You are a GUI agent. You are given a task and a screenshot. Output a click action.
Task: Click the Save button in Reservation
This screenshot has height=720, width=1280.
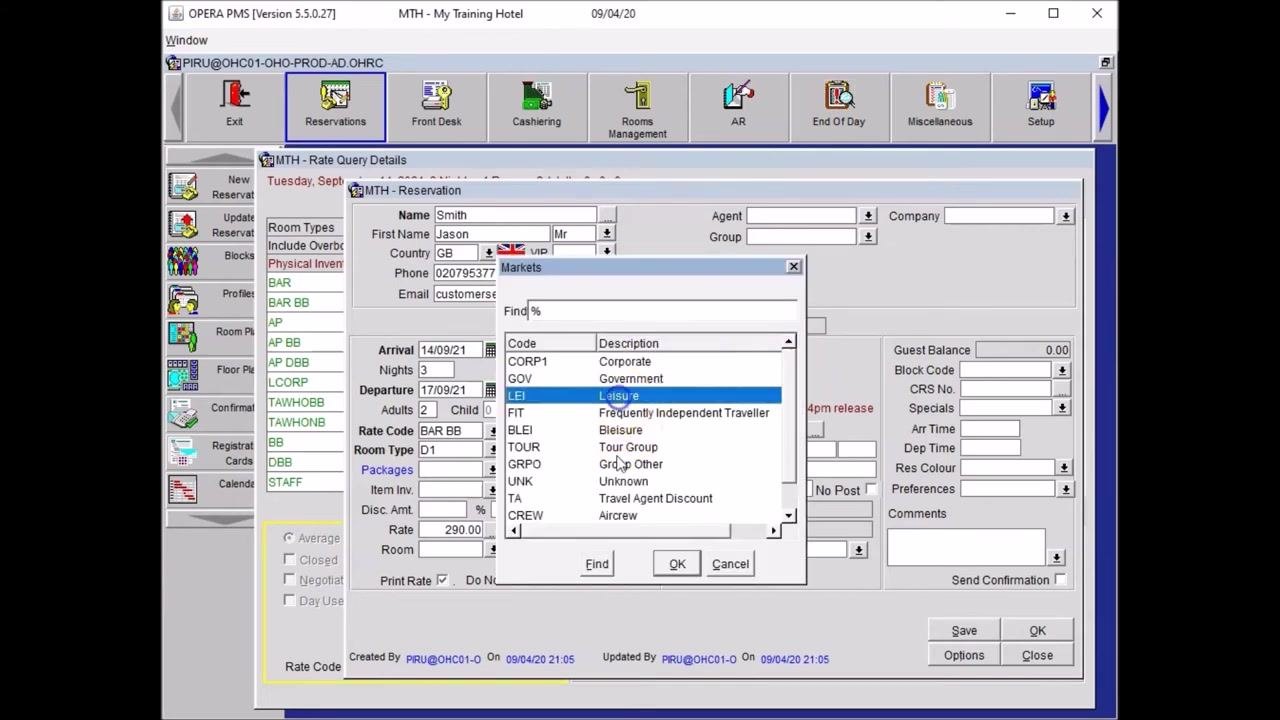[964, 631]
